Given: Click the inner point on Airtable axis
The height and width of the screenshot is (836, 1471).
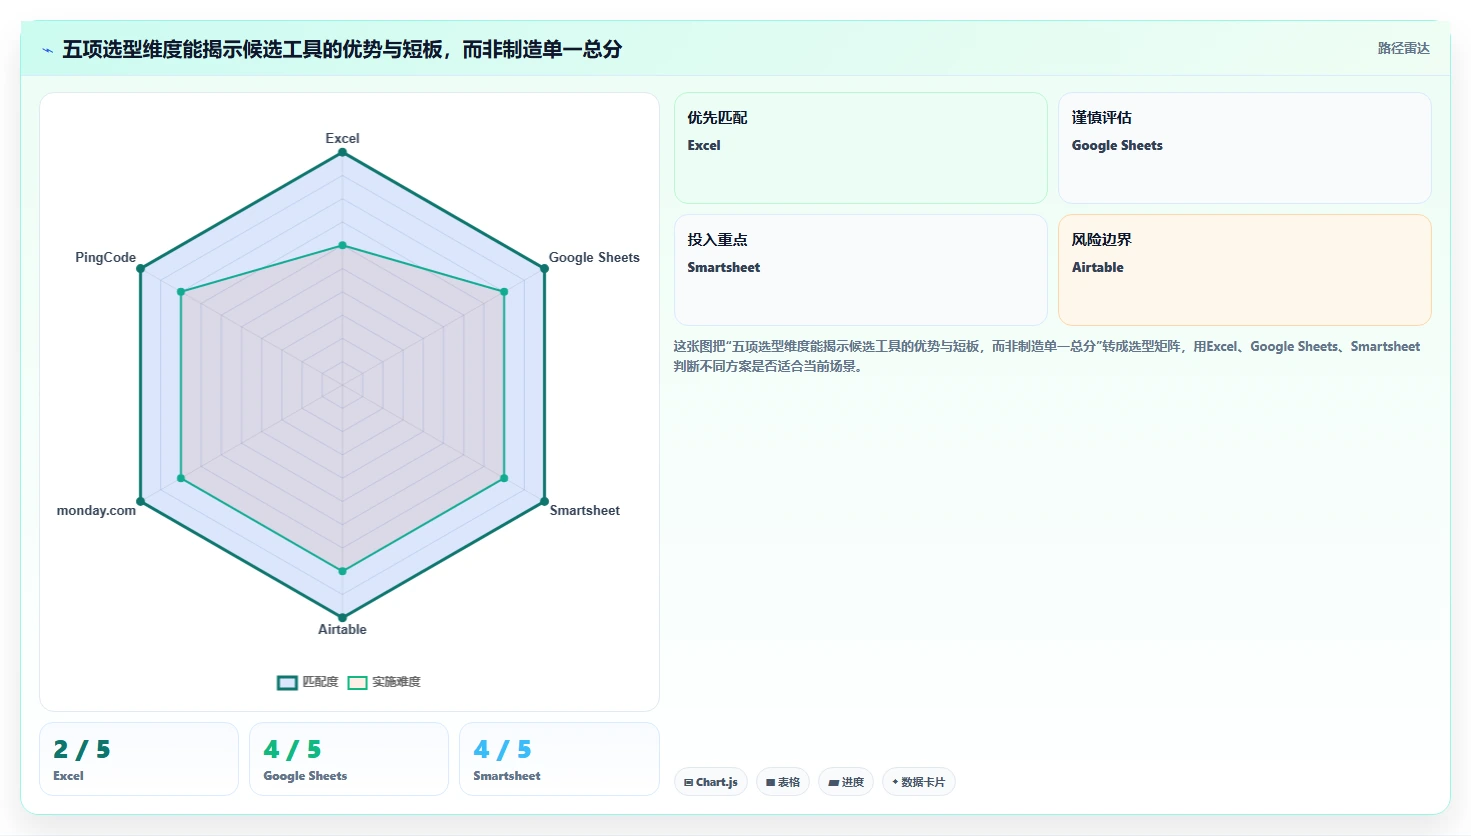Looking at the screenshot, I should tap(342, 571).
